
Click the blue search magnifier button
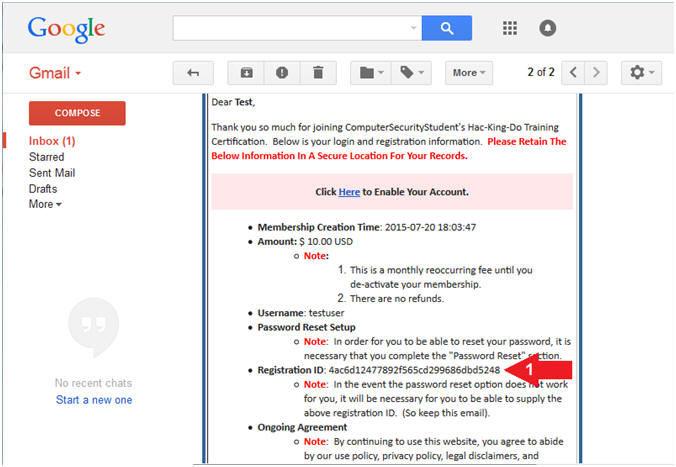pos(447,28)
